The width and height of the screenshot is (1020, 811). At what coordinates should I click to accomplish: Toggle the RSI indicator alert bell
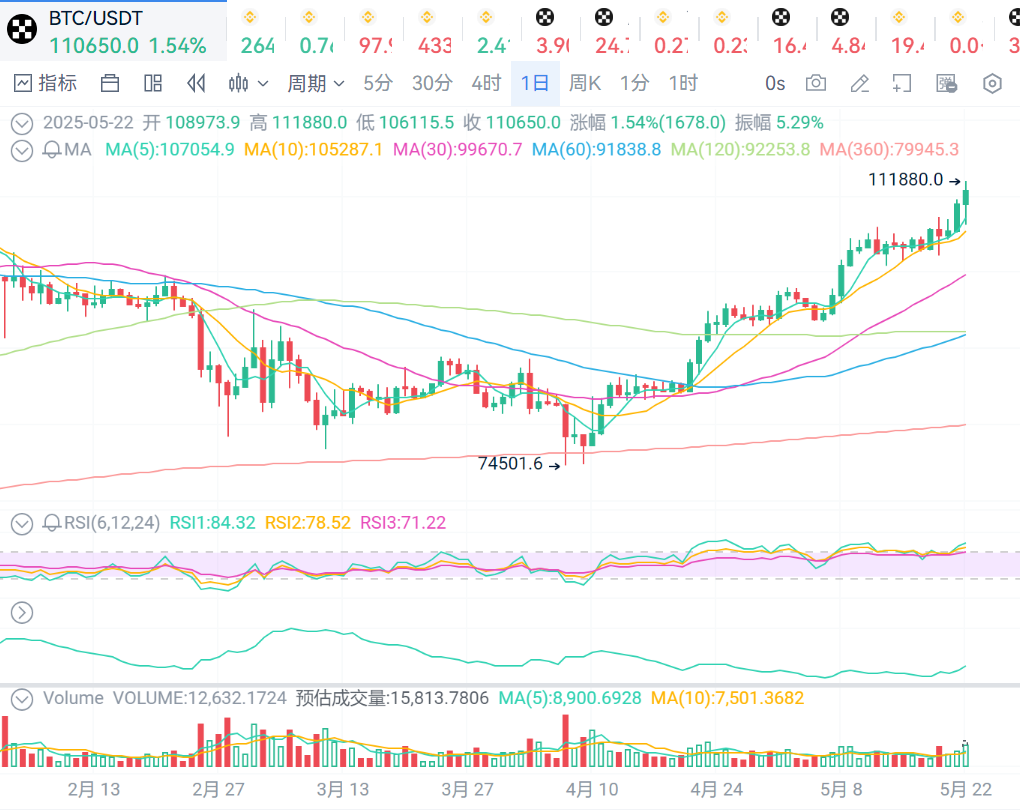[x=51, y=523]
